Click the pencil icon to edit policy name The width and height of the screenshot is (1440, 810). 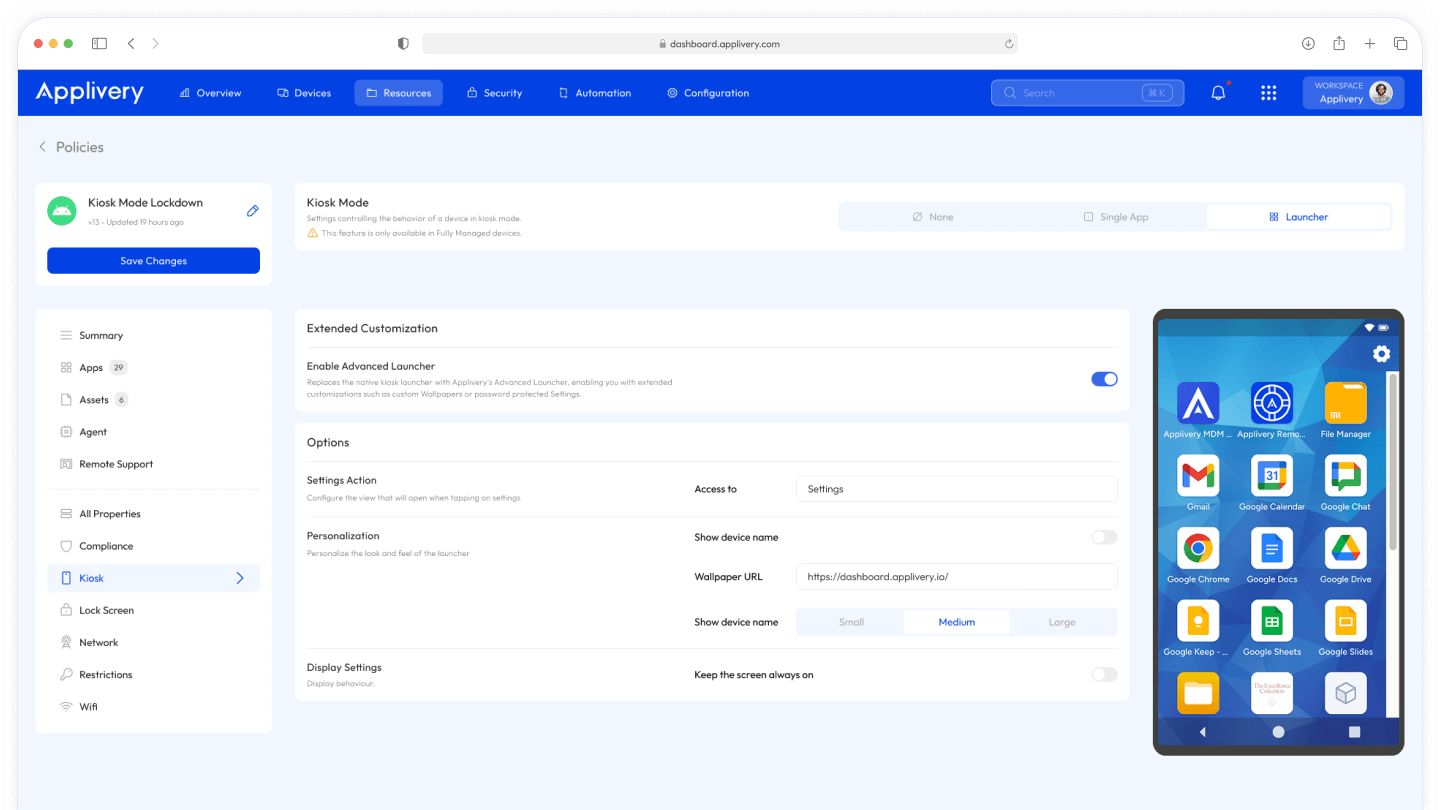pyautogui.click(x=253, y=211)
